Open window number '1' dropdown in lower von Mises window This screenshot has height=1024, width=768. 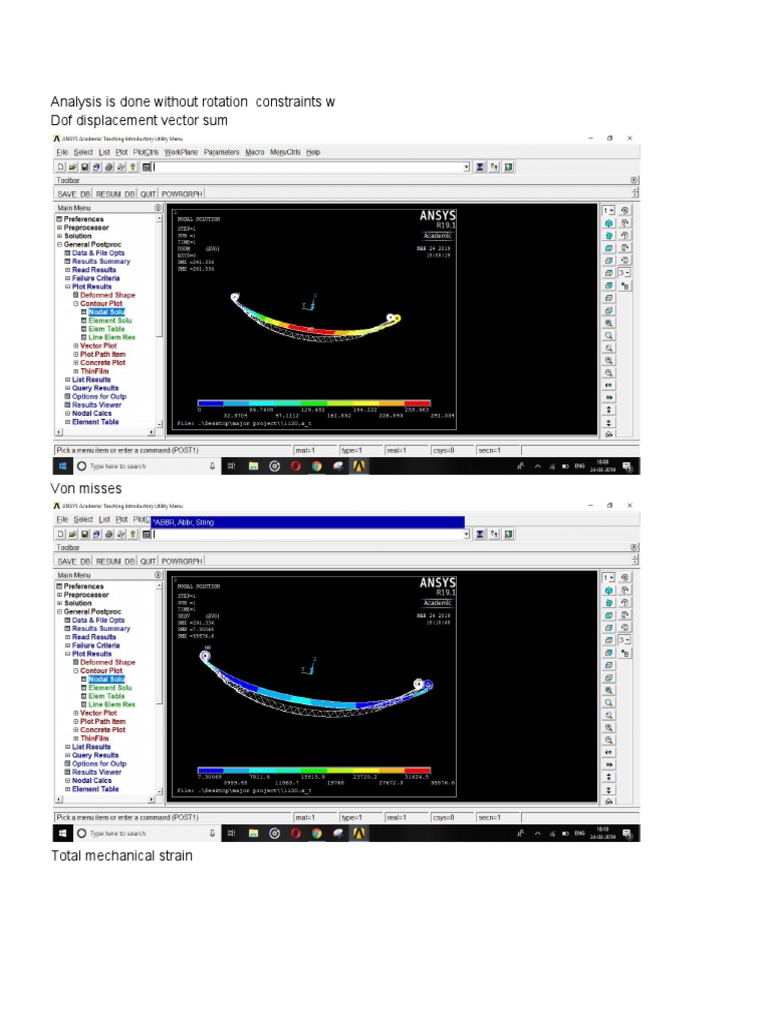pyautogui.click(x=608, y=578)
